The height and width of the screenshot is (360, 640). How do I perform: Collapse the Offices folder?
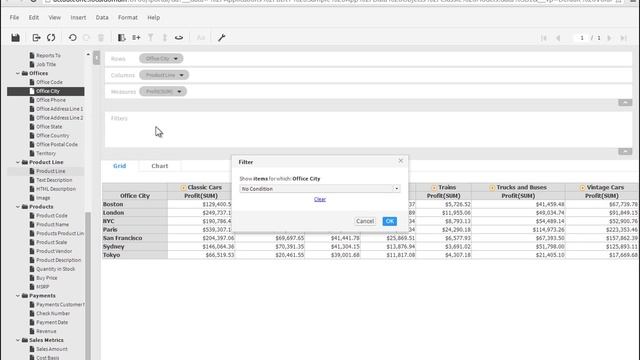pyautogui.click(x=18, y=73)
